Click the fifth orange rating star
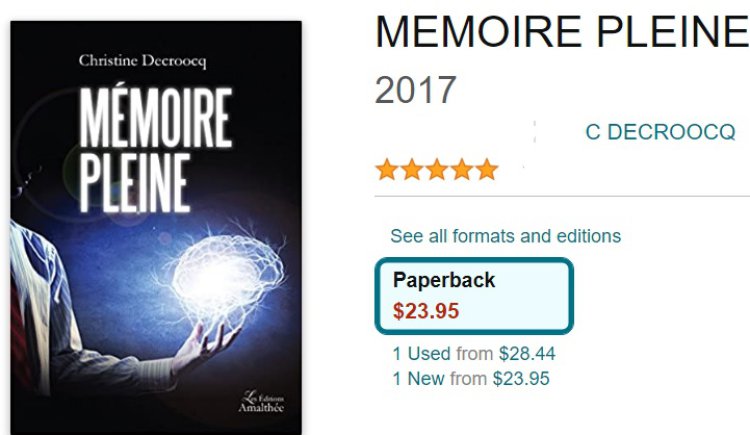The width and height of the screenshot is (750, 435). click(x=487, y=170)
